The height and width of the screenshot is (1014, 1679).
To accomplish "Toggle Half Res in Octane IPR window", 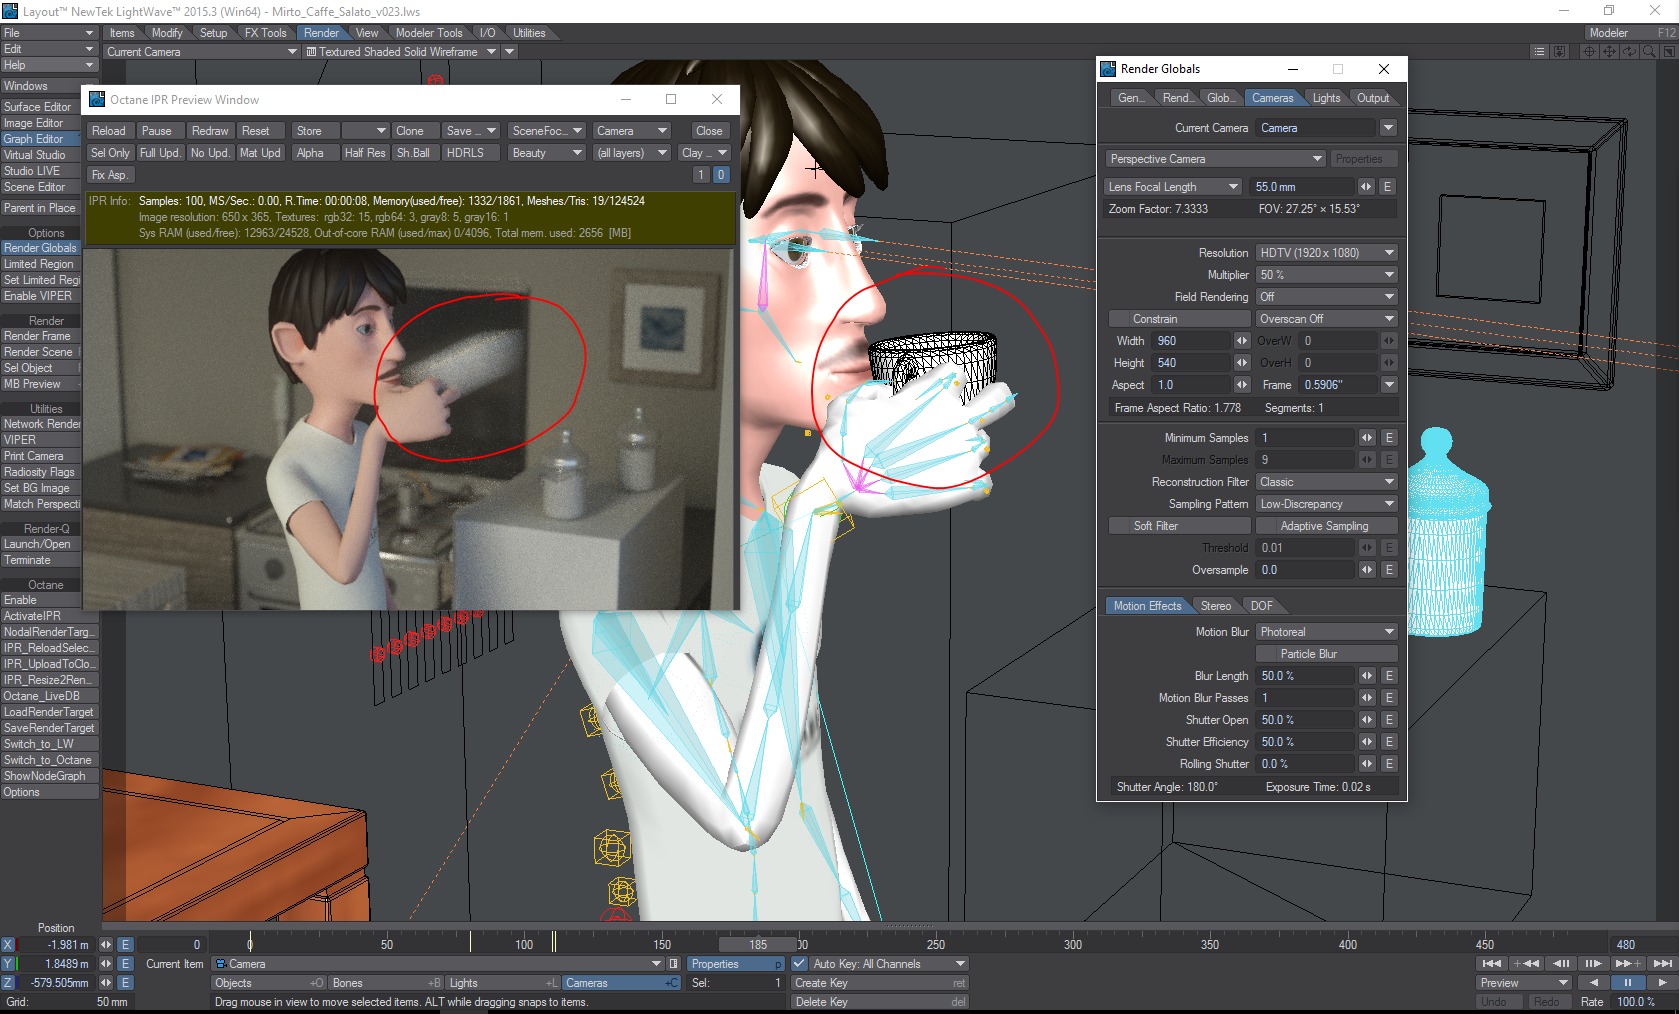I will 365,153.
